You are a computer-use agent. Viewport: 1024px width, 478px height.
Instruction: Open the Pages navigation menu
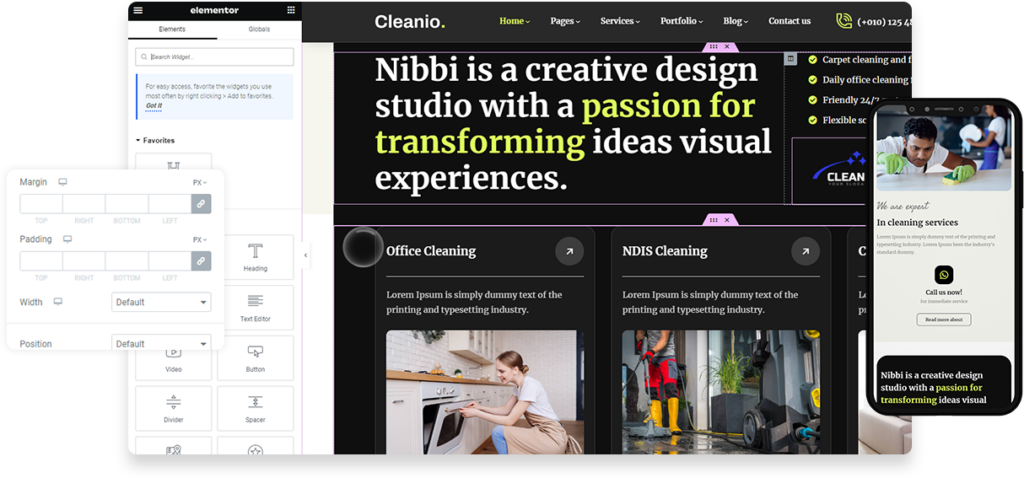[565, 21]
